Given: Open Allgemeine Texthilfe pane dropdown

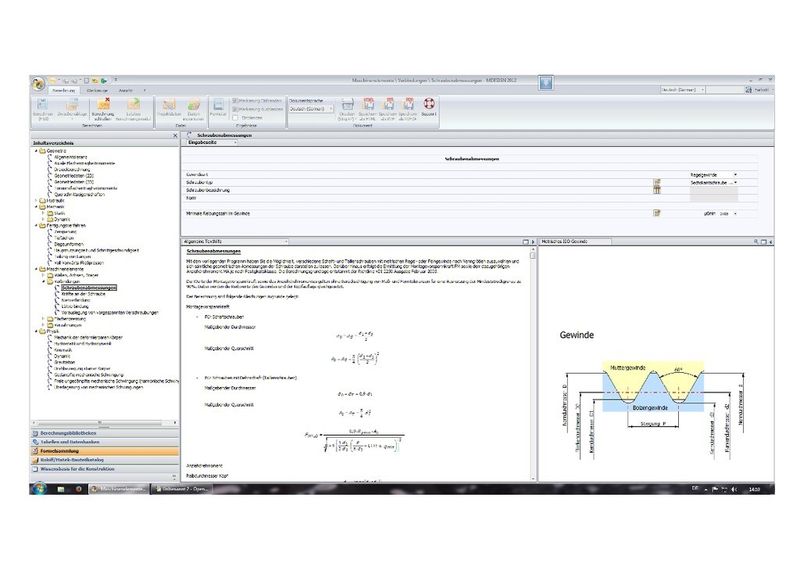Looking at the screenshot, I should tap(286, 241).
